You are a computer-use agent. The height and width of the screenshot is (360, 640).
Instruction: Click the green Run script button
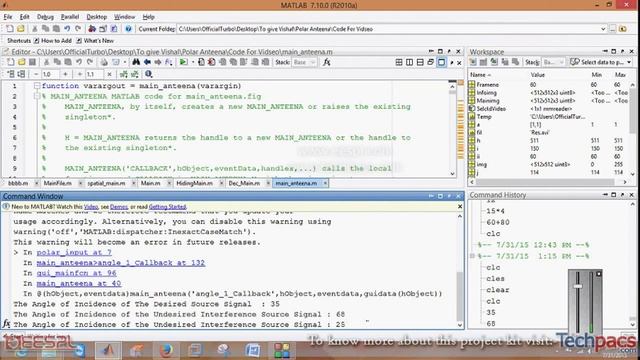coord(183,62)
